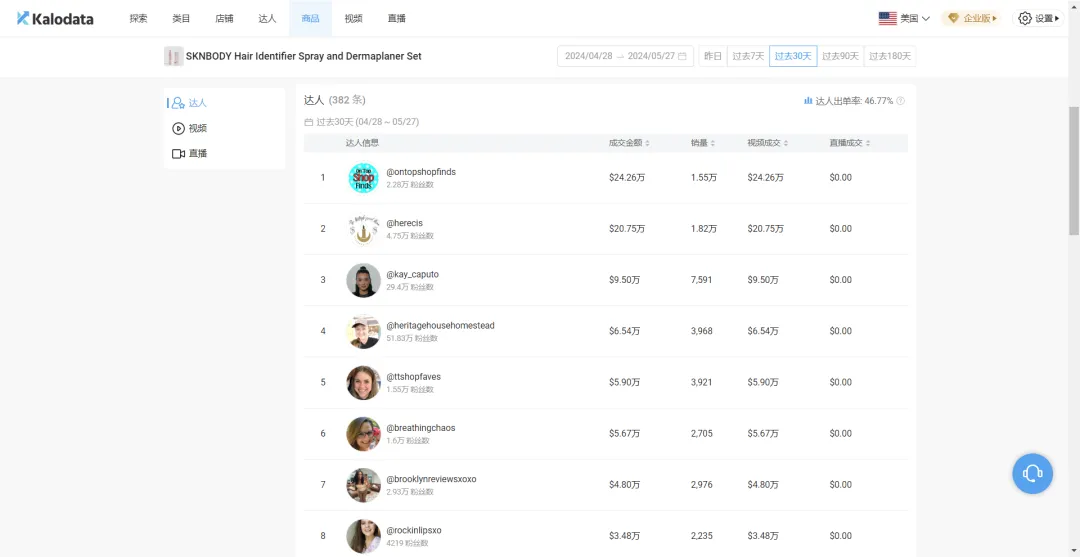Viewport: 1080px width, 557px height.
Task: Click the Kalodata logo
Action: [x=55, y=18]
